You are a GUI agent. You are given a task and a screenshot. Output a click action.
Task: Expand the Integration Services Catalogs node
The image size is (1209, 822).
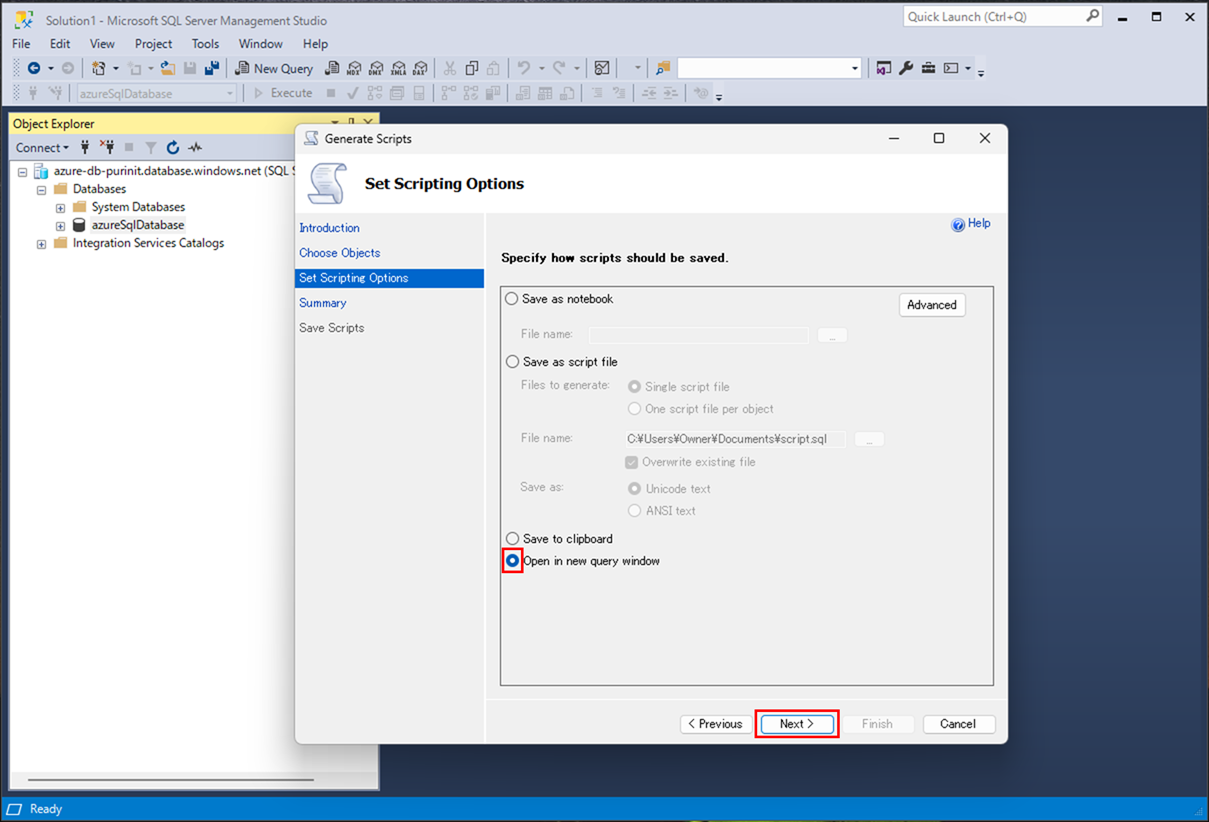pos(41,244)
